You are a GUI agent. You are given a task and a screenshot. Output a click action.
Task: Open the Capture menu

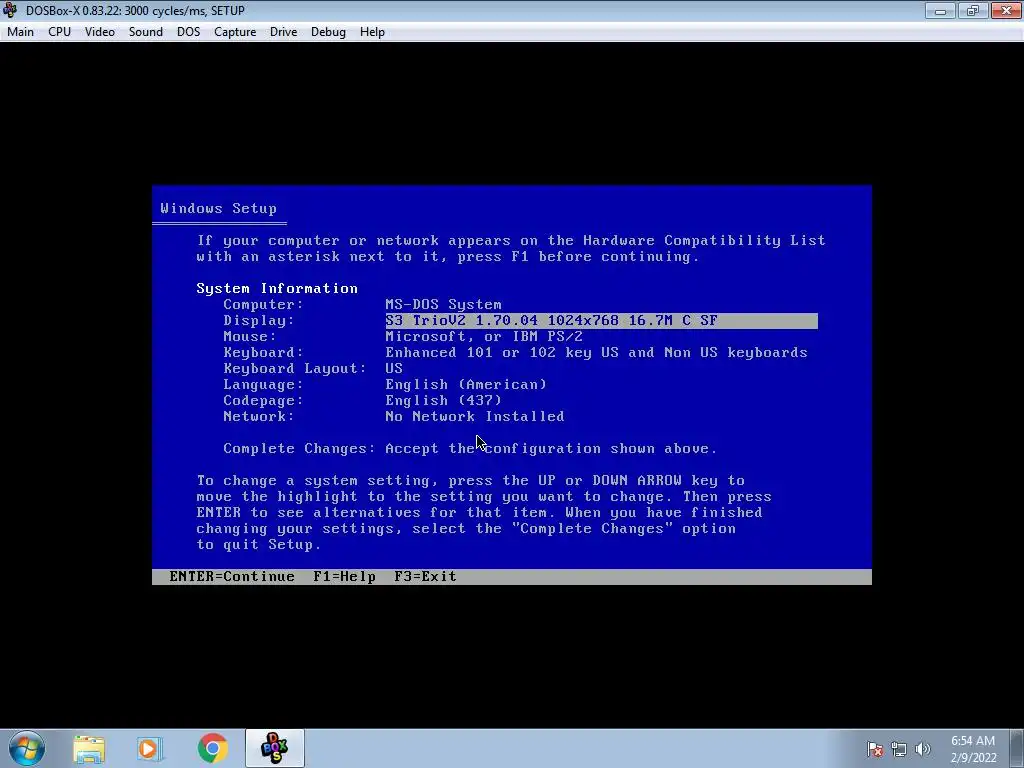pos(234,32)
